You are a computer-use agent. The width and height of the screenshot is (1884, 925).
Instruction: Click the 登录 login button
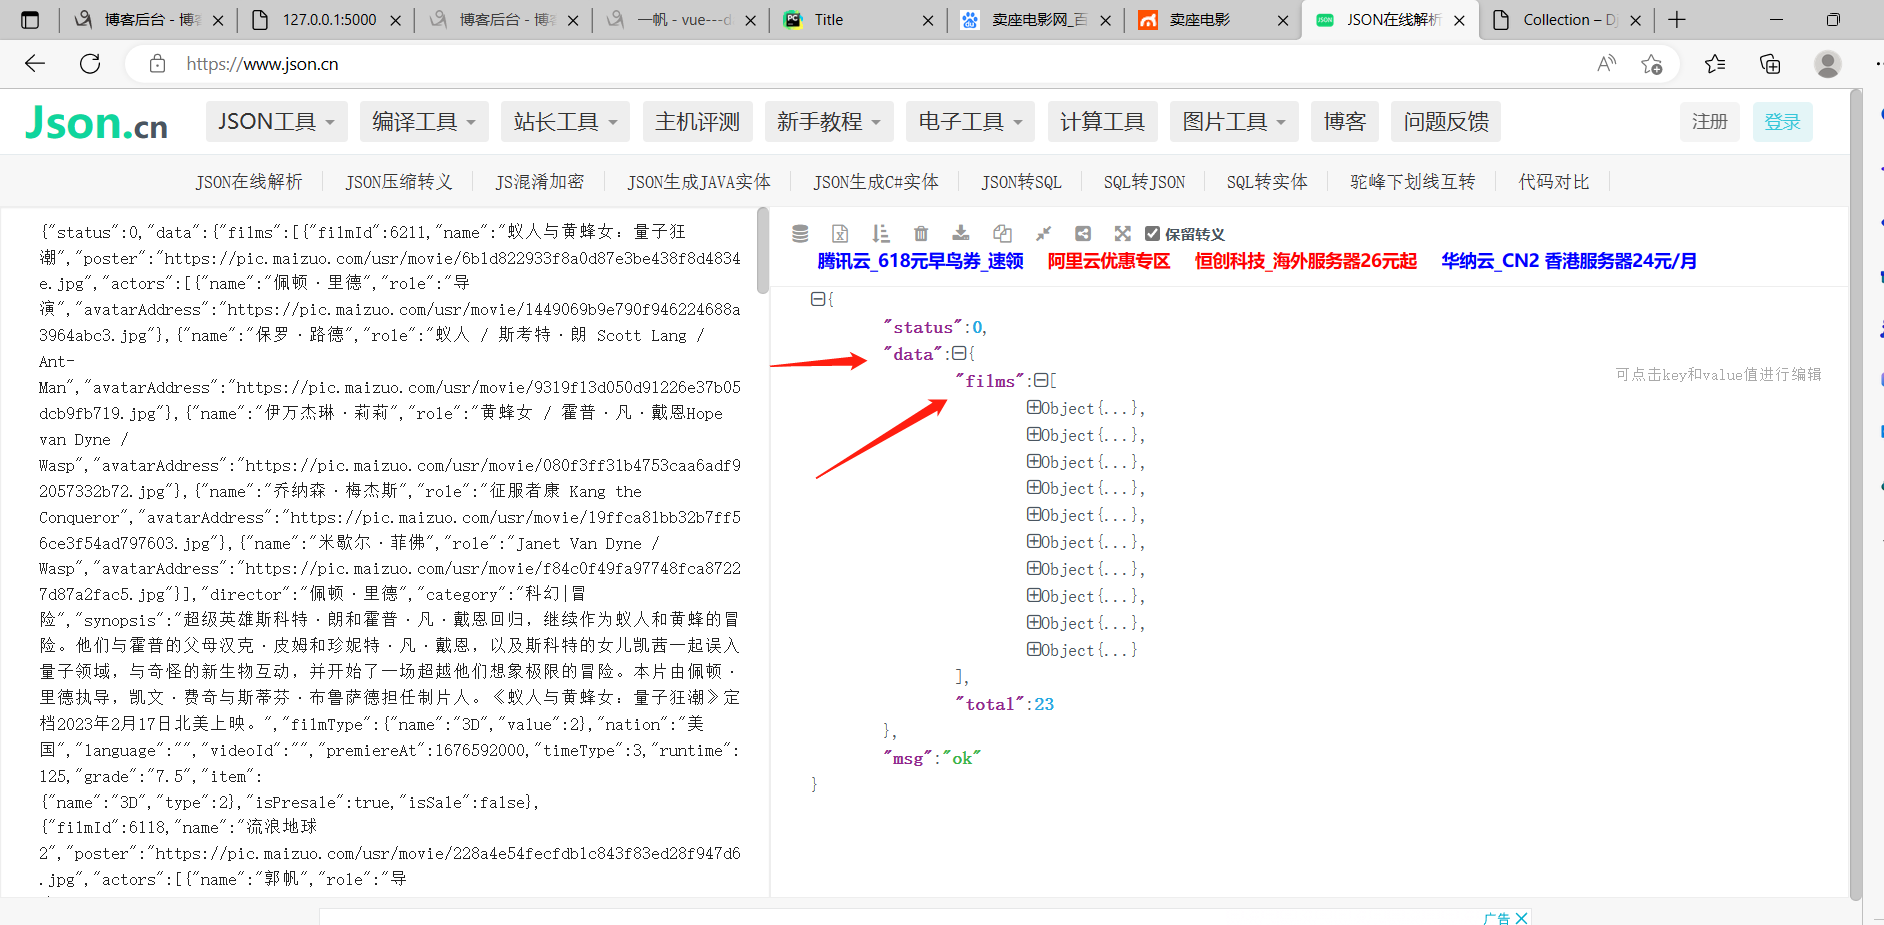point(1782,122)
